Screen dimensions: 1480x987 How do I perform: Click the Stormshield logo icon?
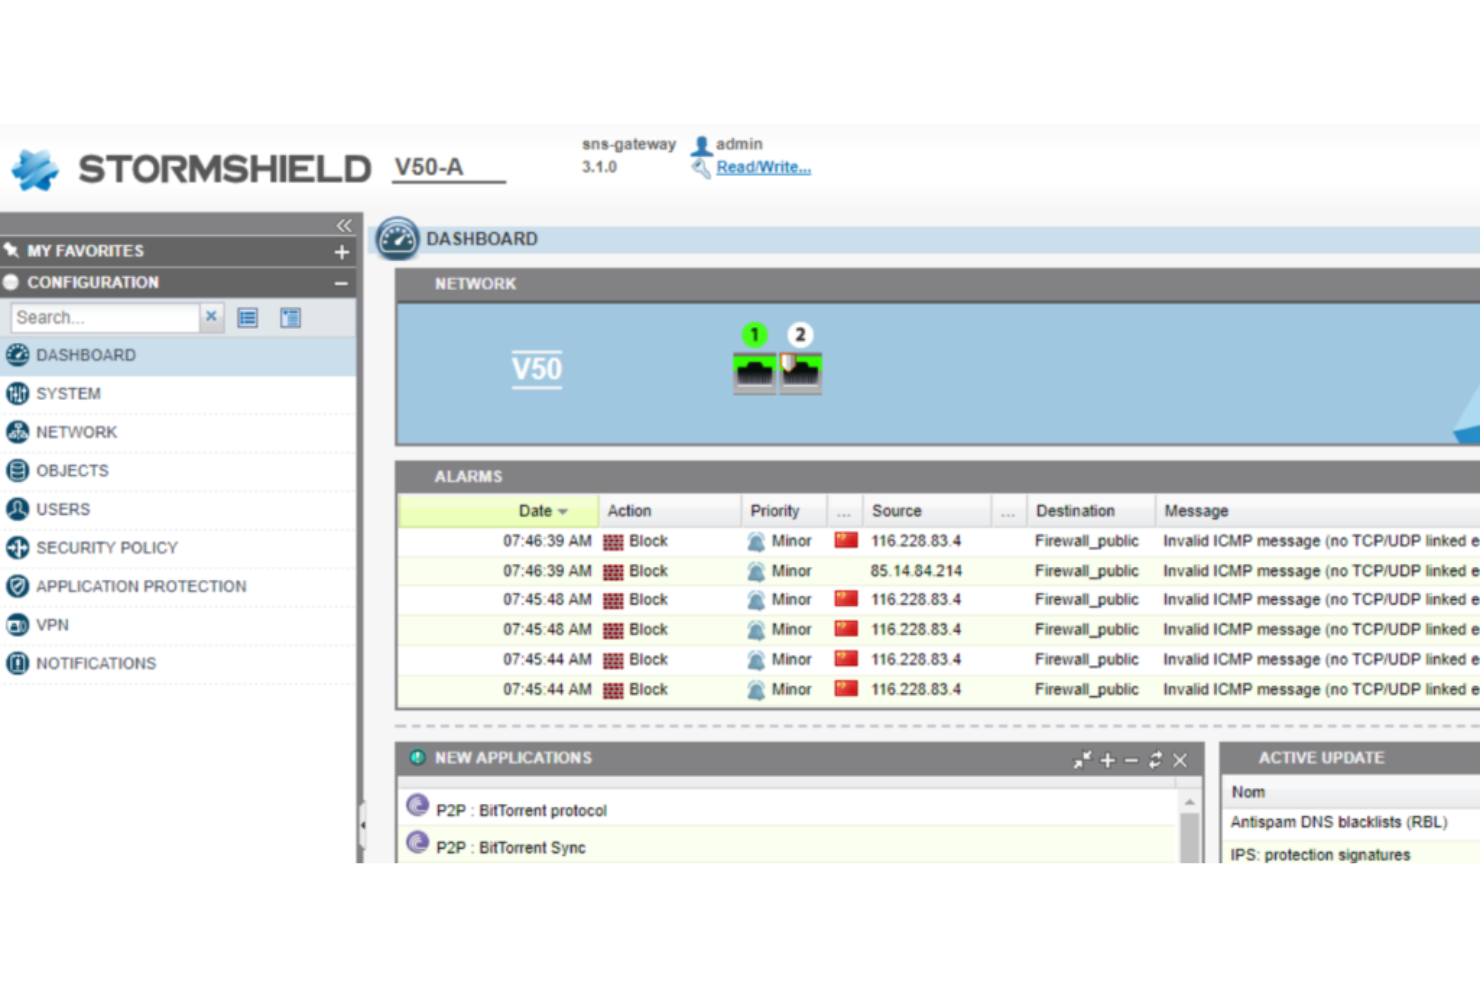coord(35,169)
